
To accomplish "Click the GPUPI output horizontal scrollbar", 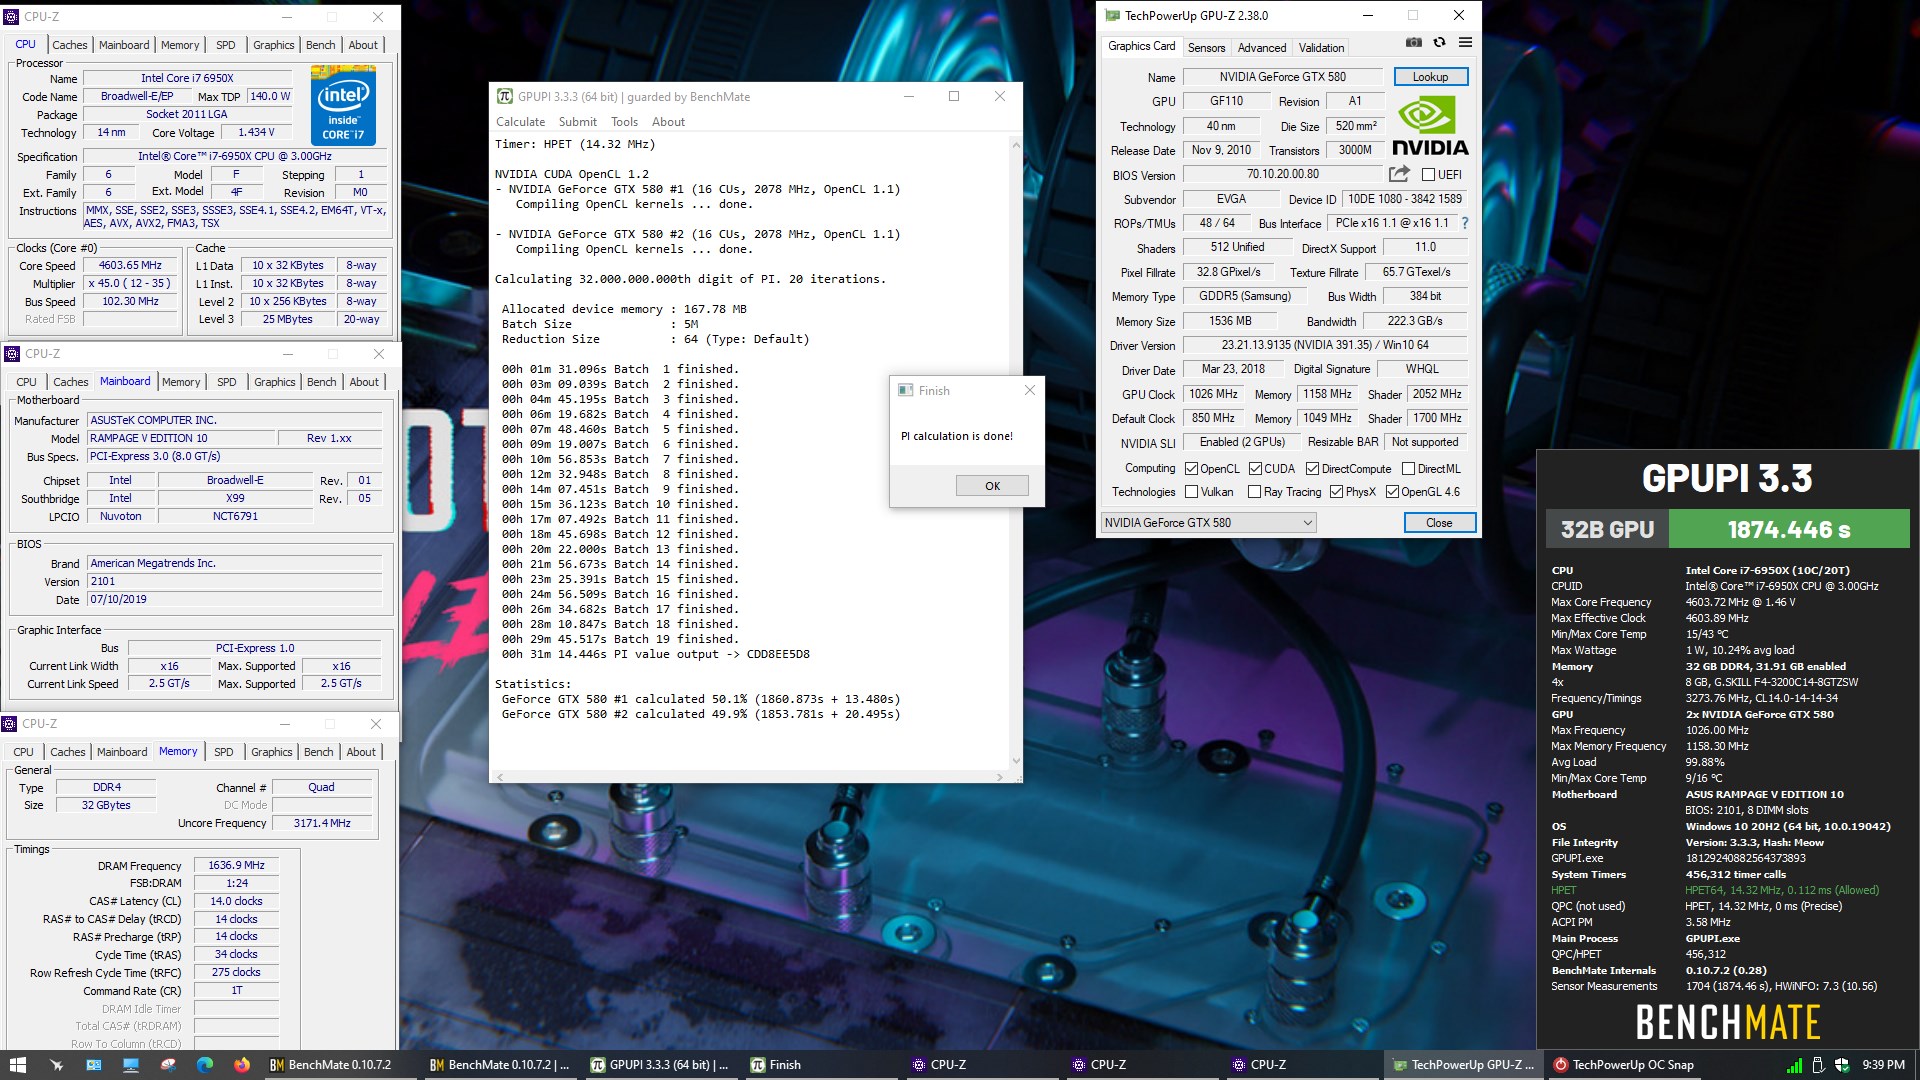I will point(749,777).
